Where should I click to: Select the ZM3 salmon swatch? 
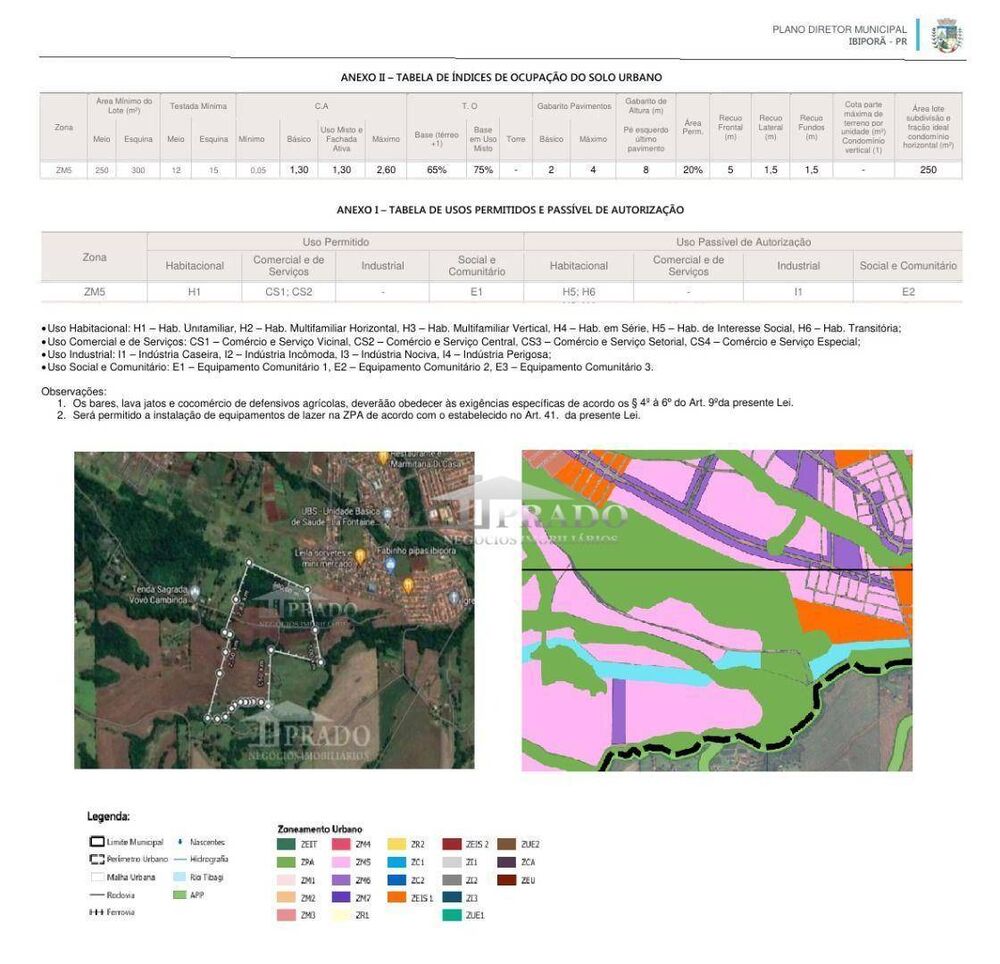coord(286,915)
